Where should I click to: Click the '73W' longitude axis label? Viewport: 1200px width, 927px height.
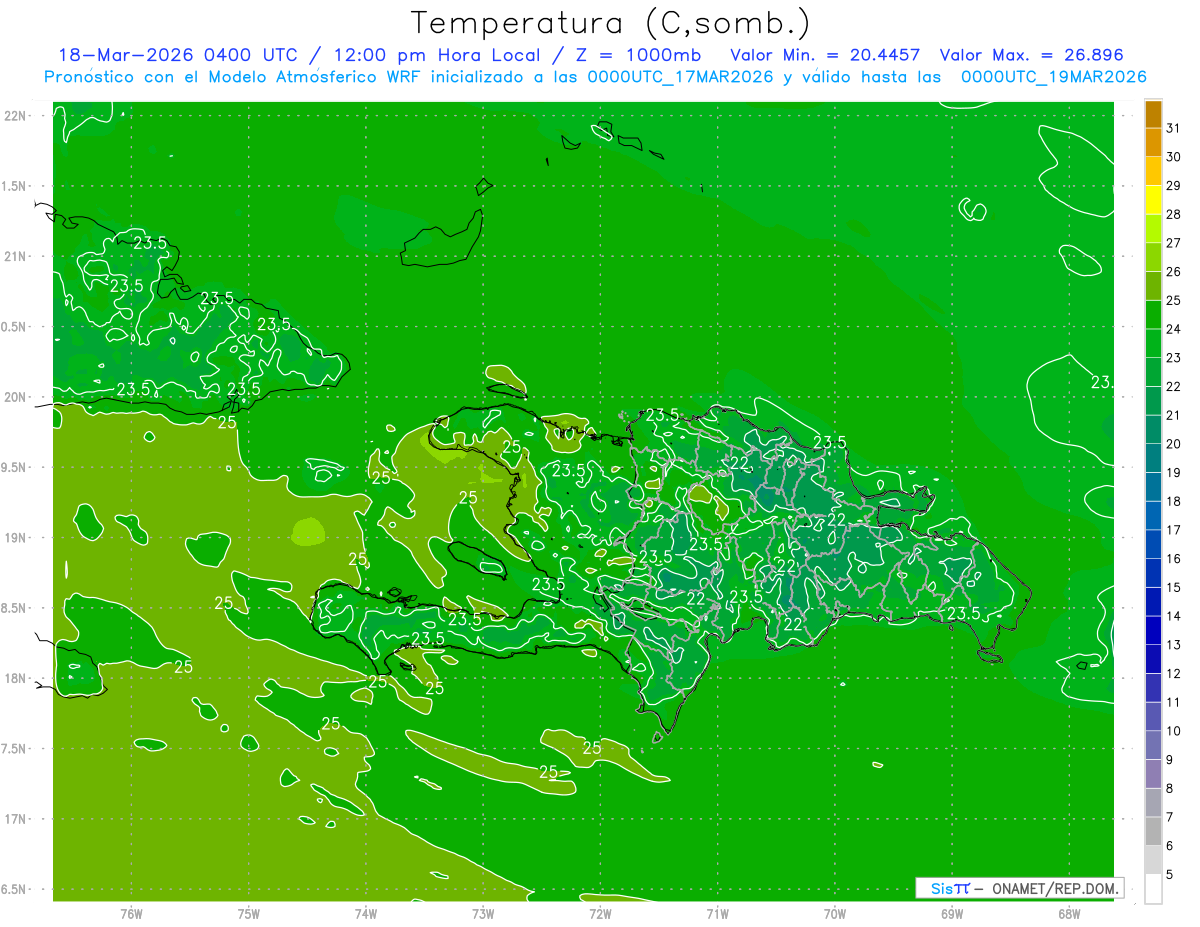(x=483, y=914)
